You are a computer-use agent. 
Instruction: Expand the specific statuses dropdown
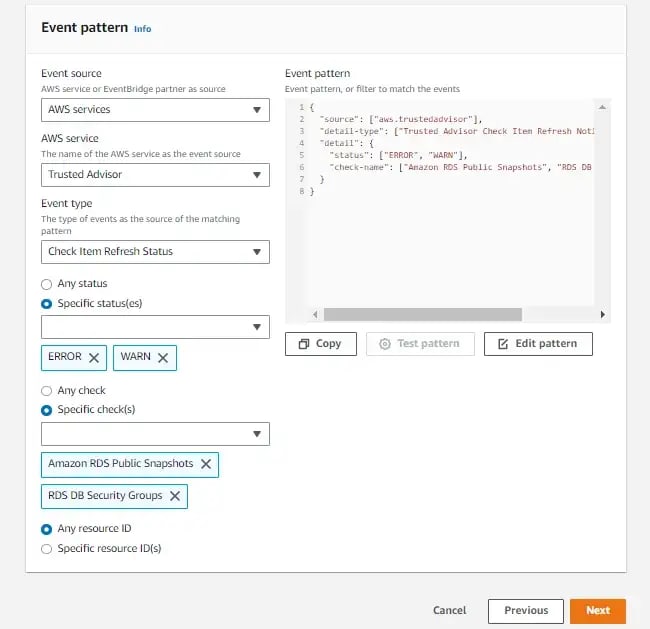(155, 327)
